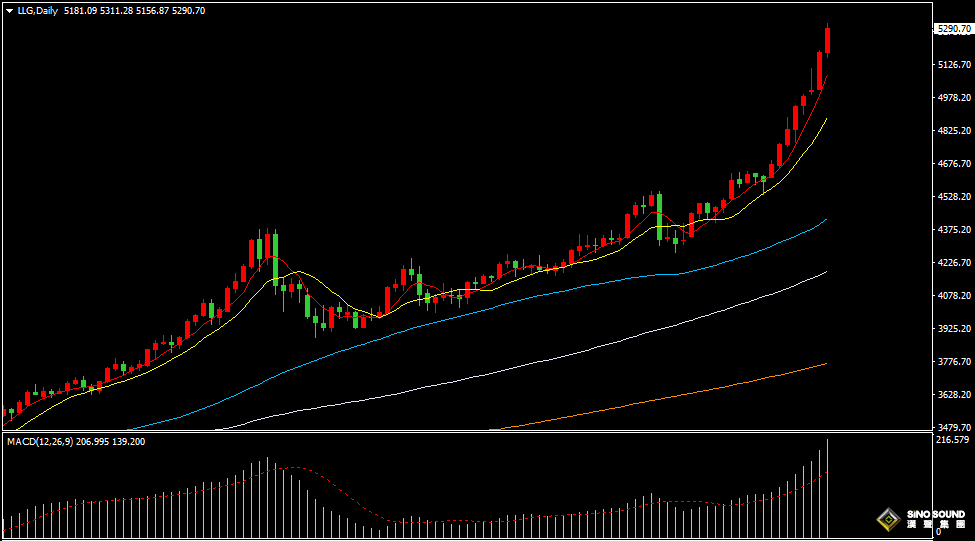Click the Sino Sound diamond logo icon
The height and width of the screenshot is (541, 975).
point(887,520)
